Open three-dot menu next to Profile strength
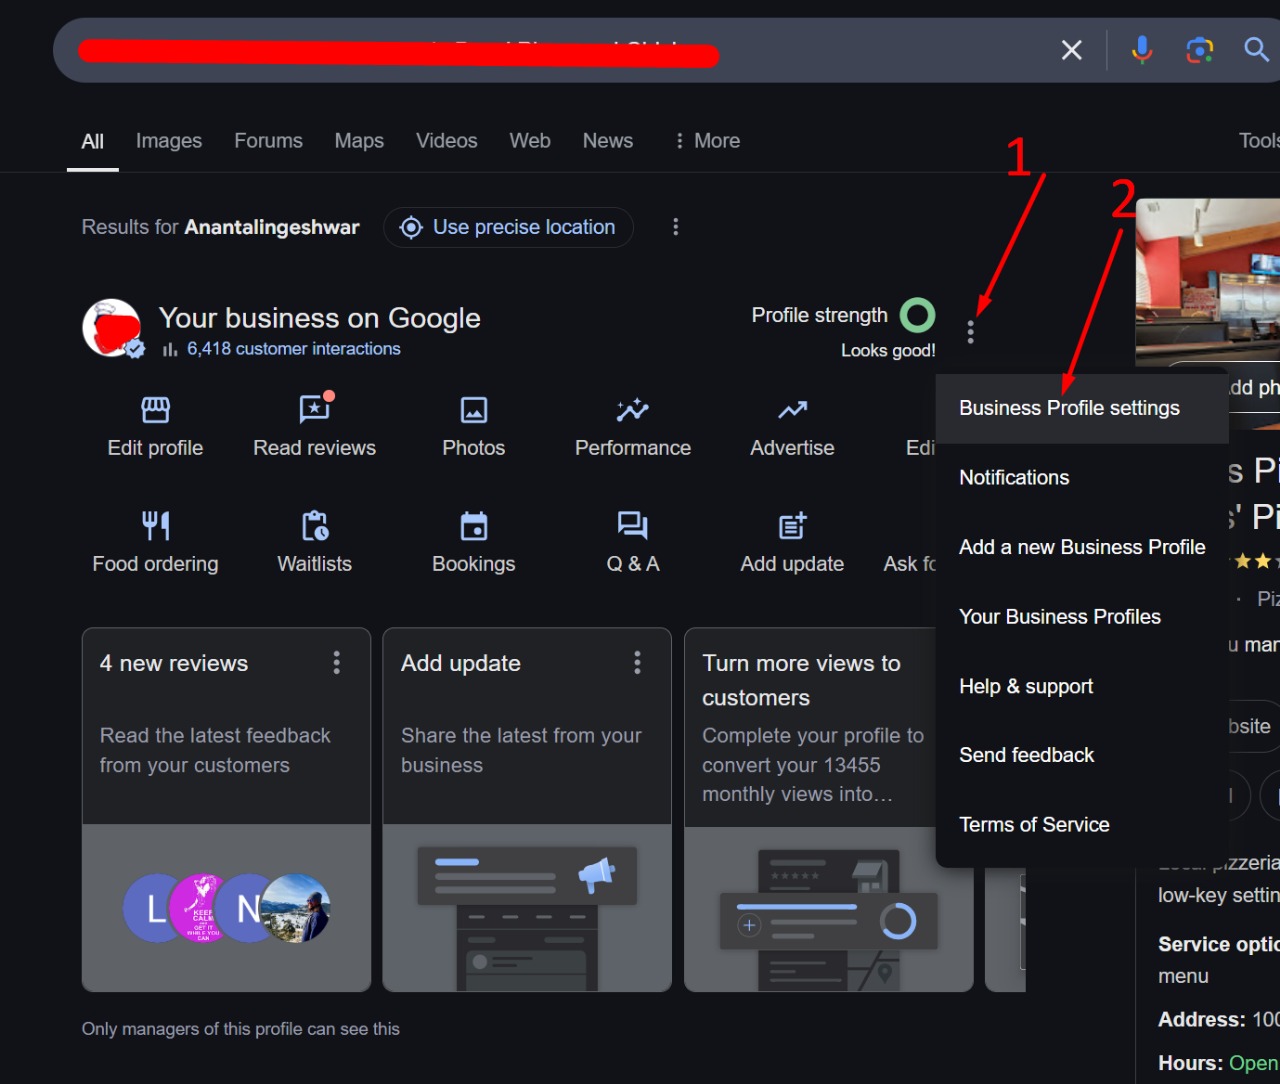Image resolution: width=1280 pixels, height=1084 pixels. [970, 332]
